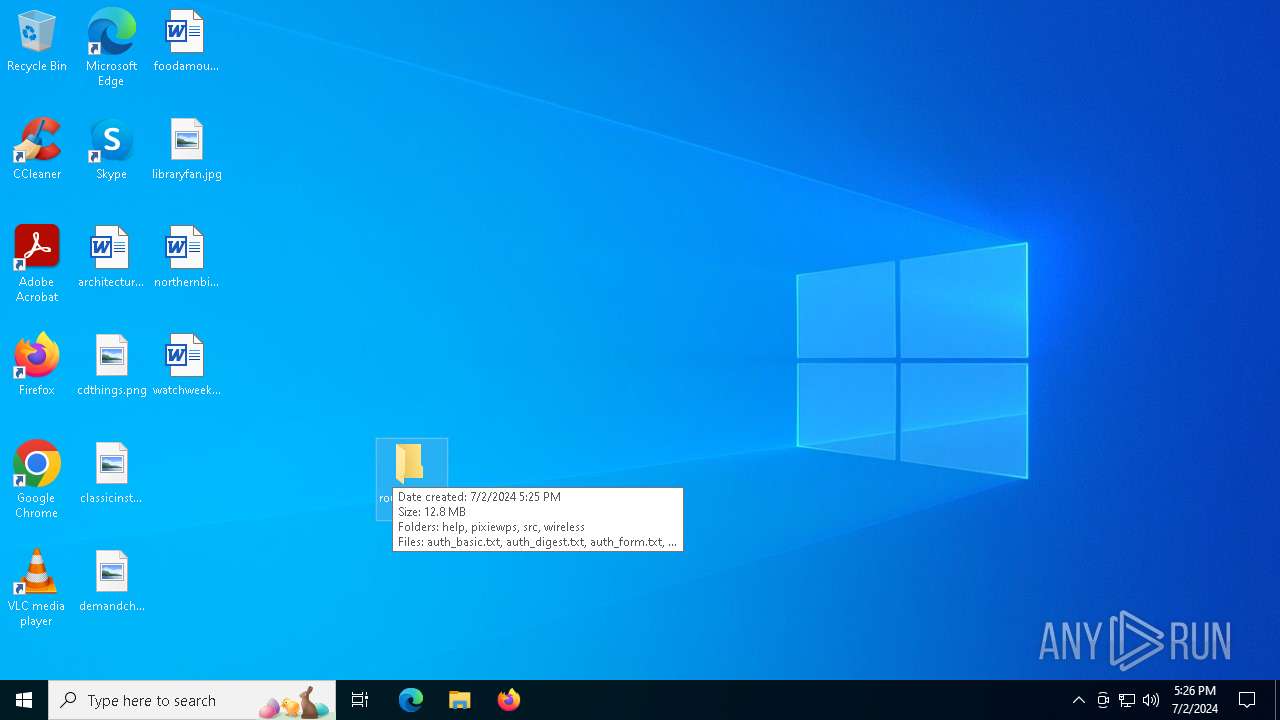The image size is (1280, 720).
Task: Open the volume speaker tray icon
Action: click(1151, 700)
